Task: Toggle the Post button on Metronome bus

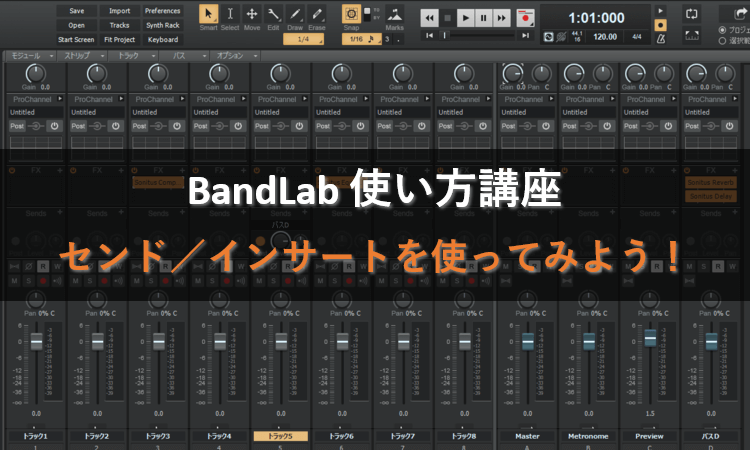Action: 570,126
